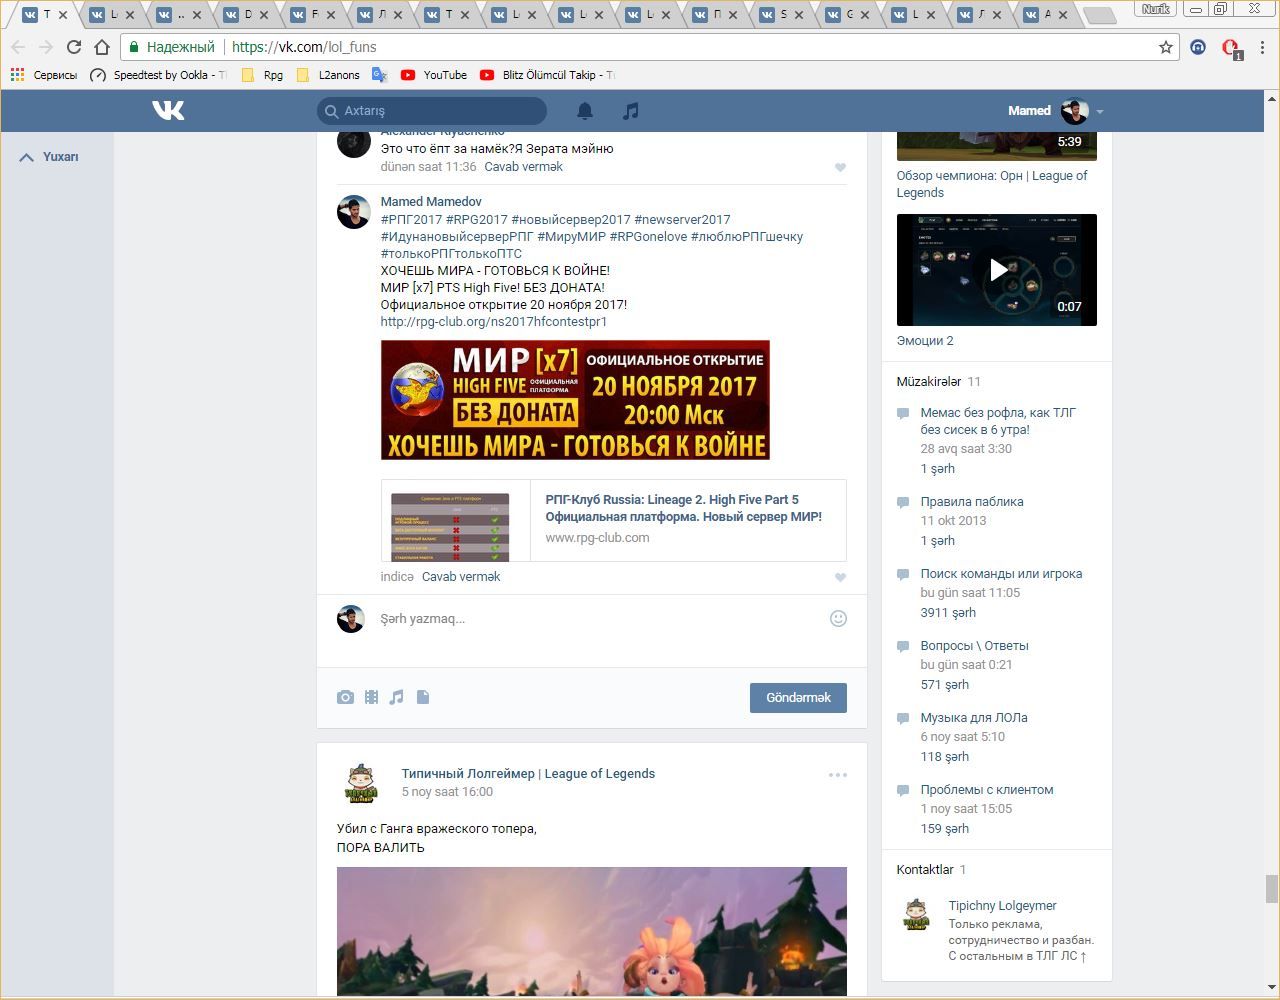Go to browser home page

[x=101, y=47]
